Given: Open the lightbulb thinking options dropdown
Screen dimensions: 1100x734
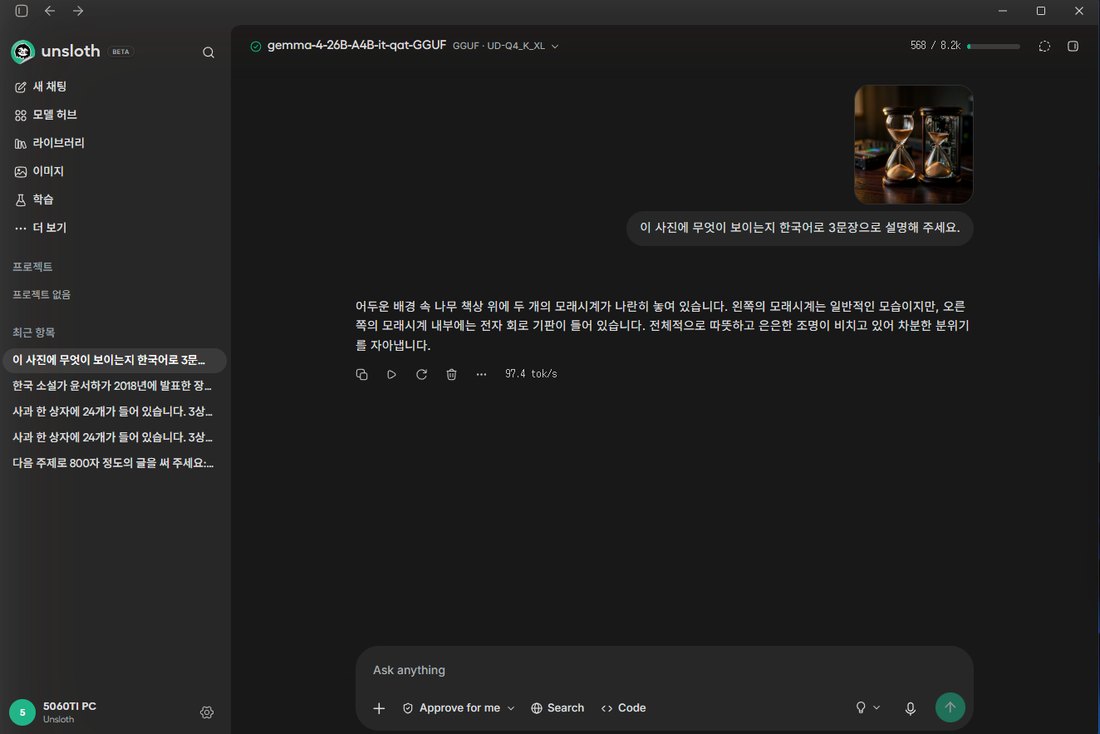Looking at the screenshot, I should tap(868, 708).
